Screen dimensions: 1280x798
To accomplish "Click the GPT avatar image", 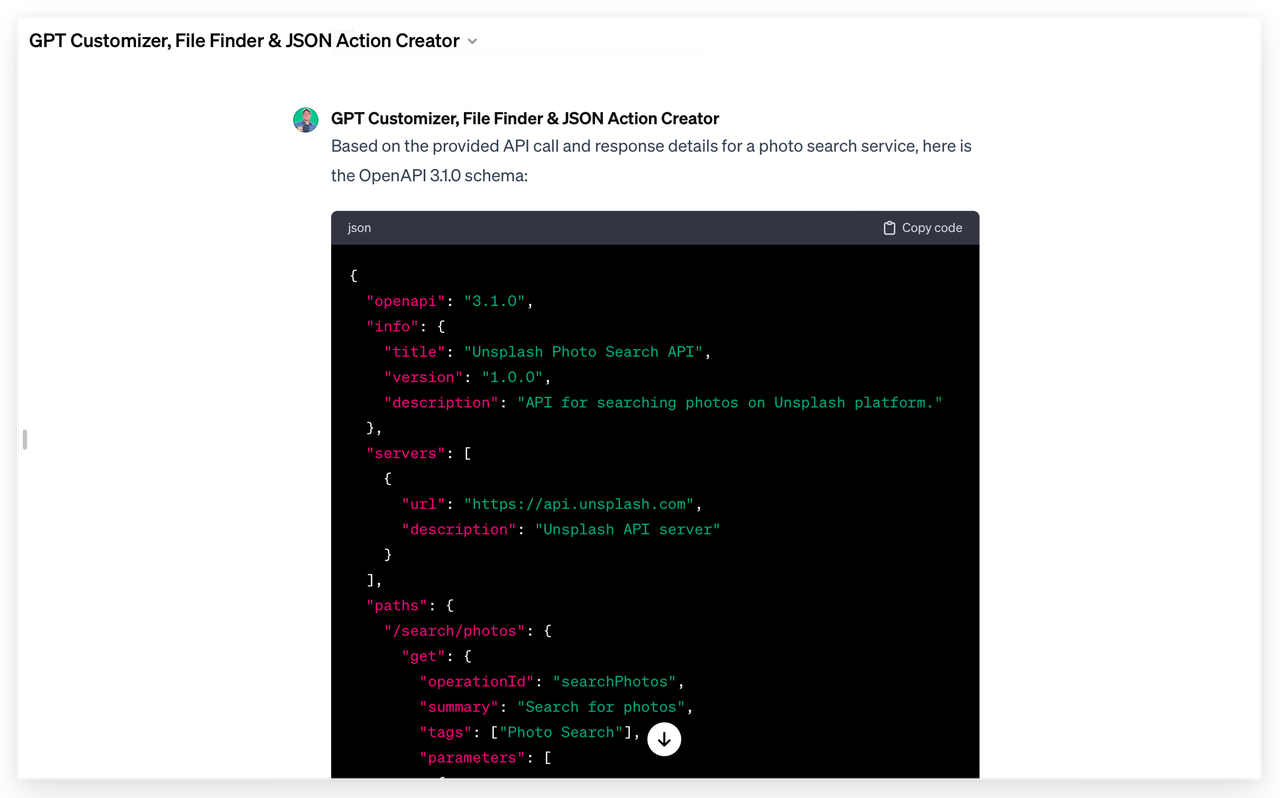I will (306, 120).
